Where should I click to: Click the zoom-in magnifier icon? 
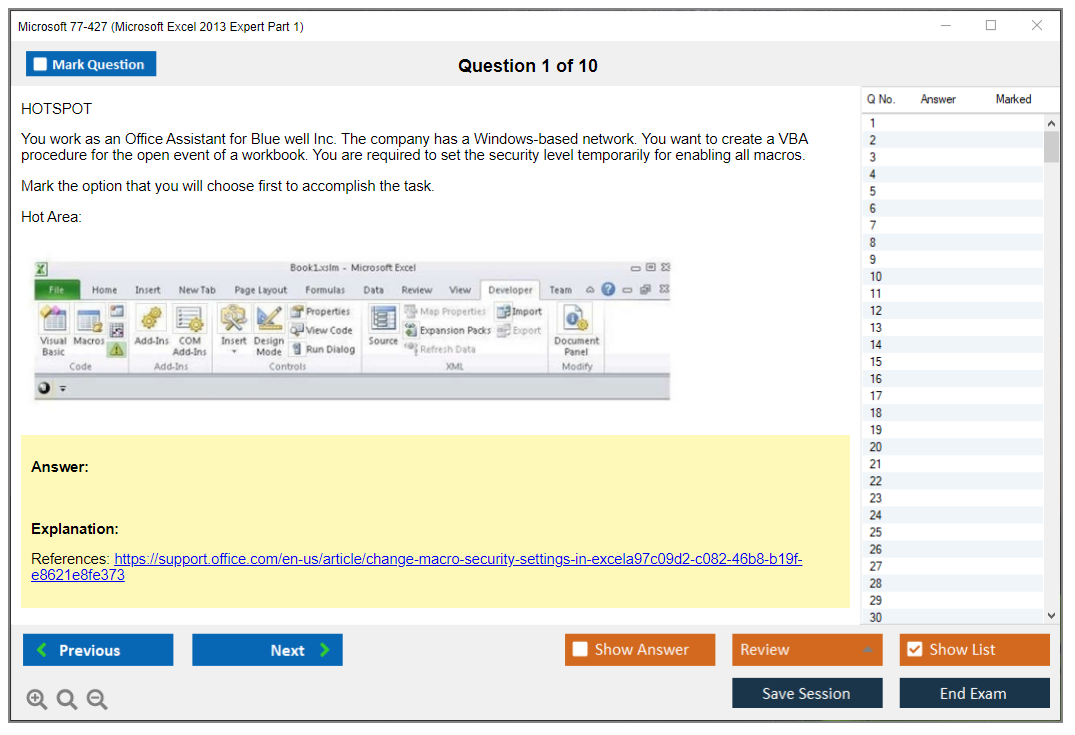(x=37, y=699)
